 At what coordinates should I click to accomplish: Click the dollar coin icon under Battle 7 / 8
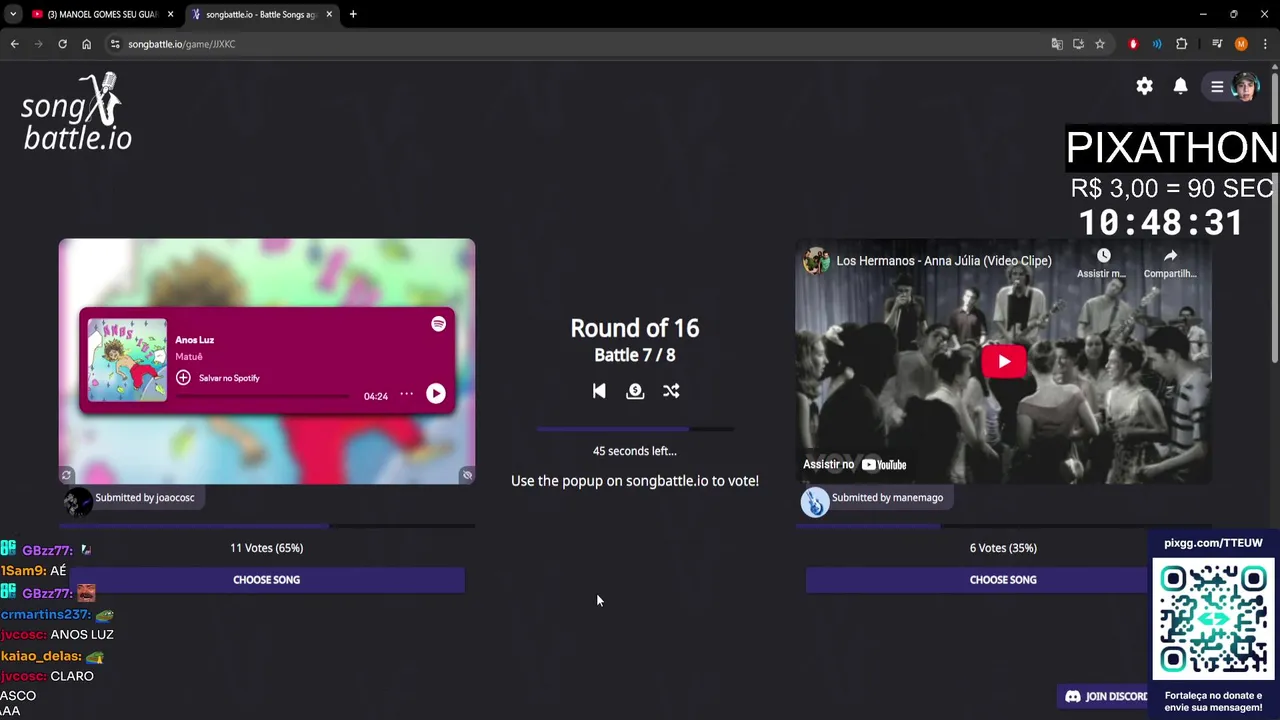[x=635, y=391]
